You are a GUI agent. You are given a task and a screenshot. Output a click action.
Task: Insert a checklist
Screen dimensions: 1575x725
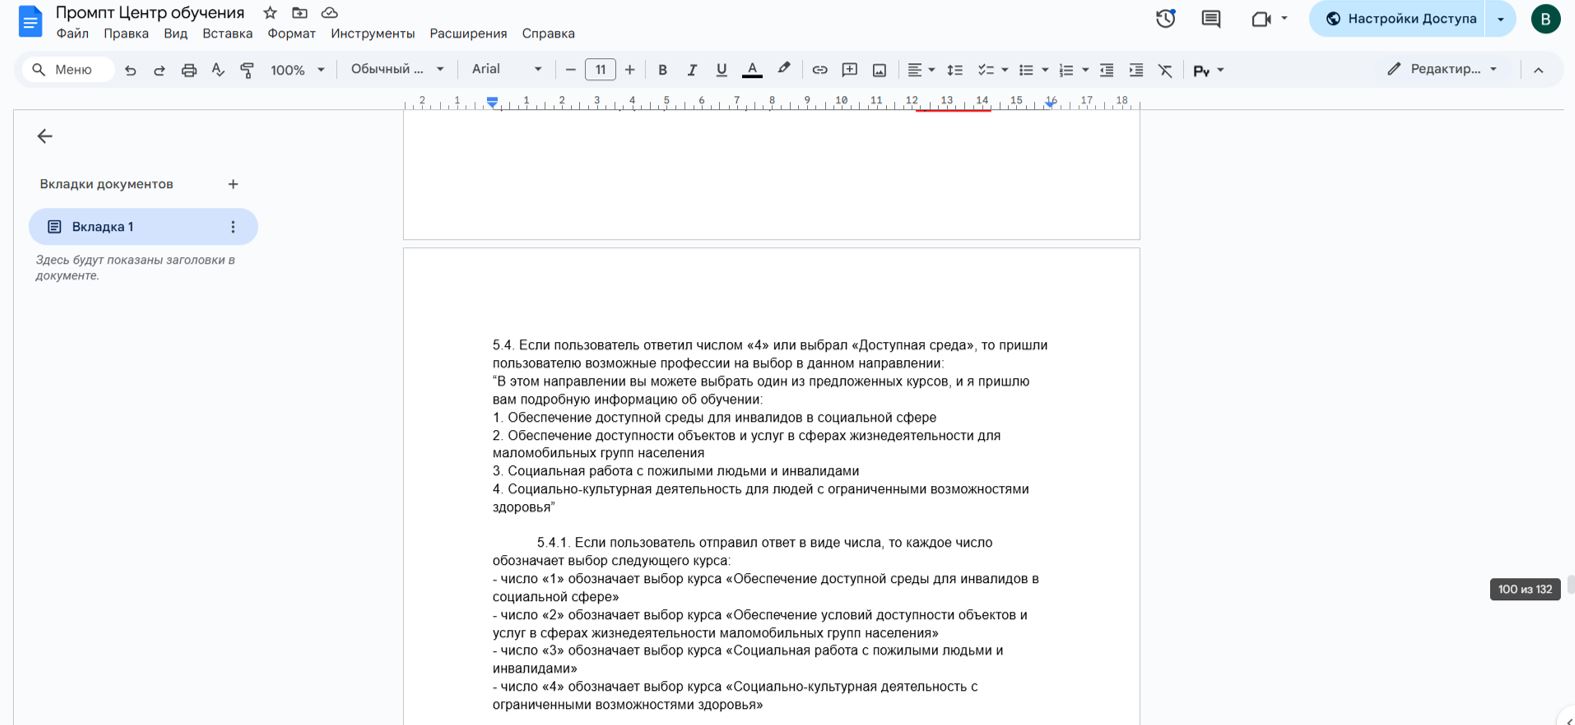(x=985, y=70)
